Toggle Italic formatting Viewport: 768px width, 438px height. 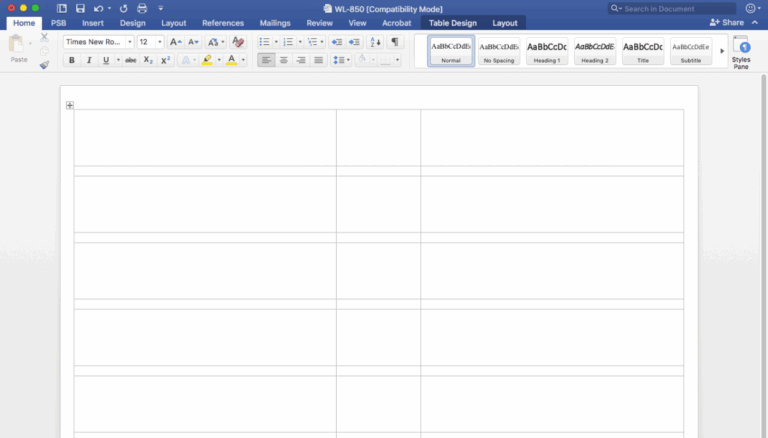click(89, 60)
